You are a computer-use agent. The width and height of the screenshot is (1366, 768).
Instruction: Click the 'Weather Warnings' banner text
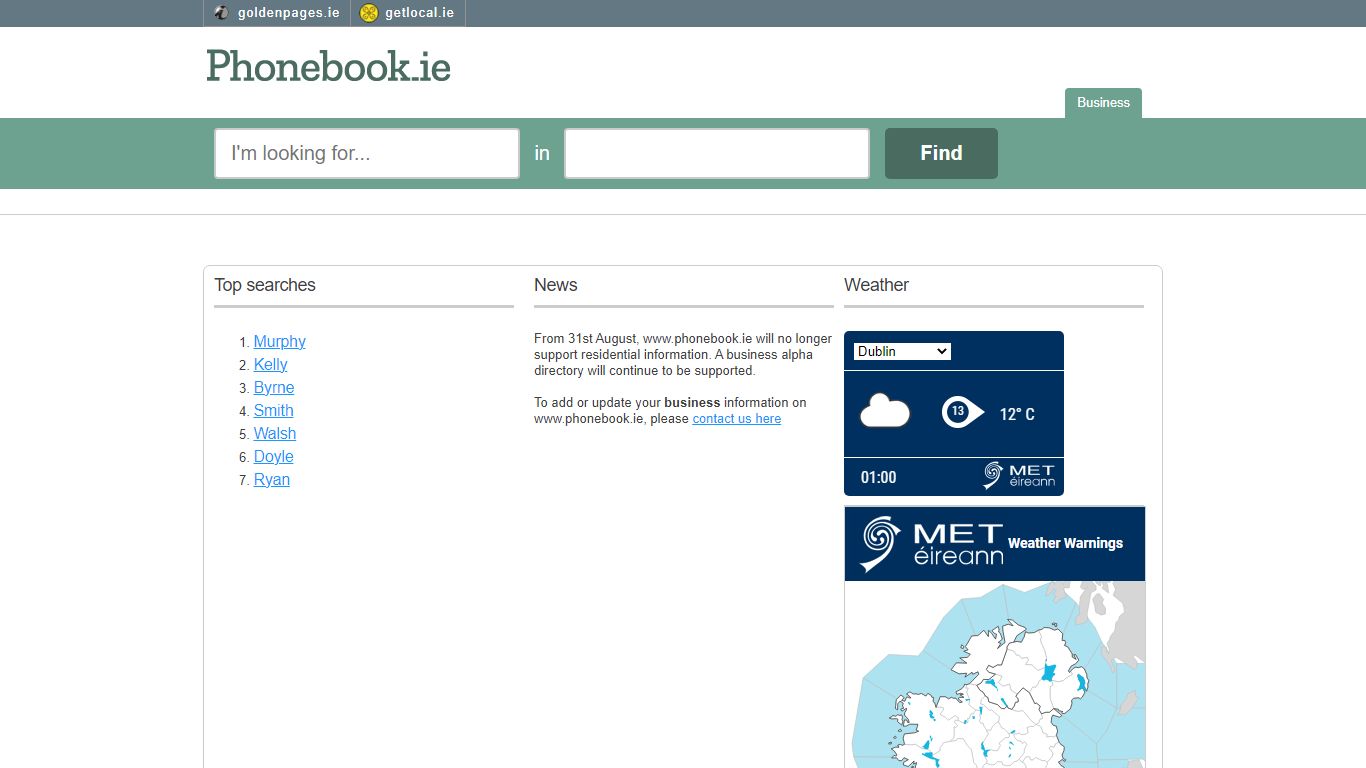pos(1065,543)
